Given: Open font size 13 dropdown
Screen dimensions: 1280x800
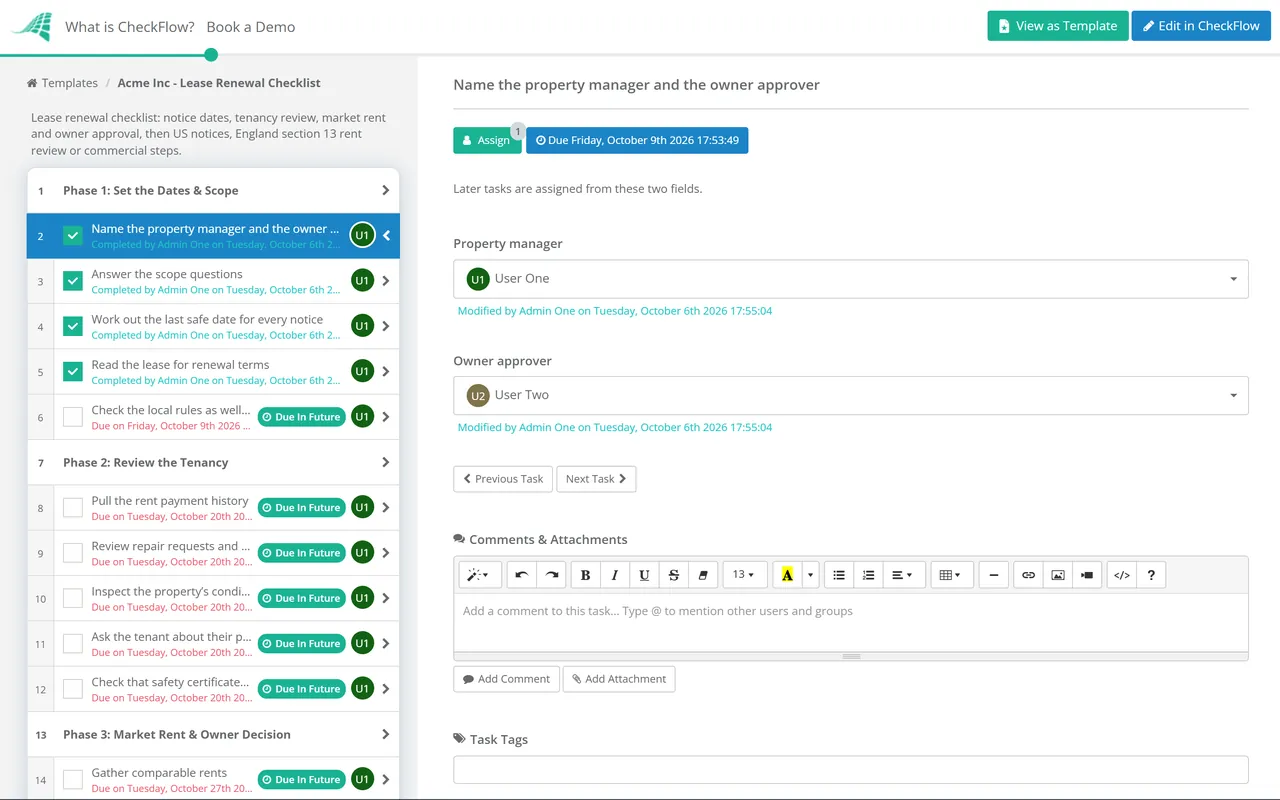Looking at the screenshot, I should click(745, 575).
